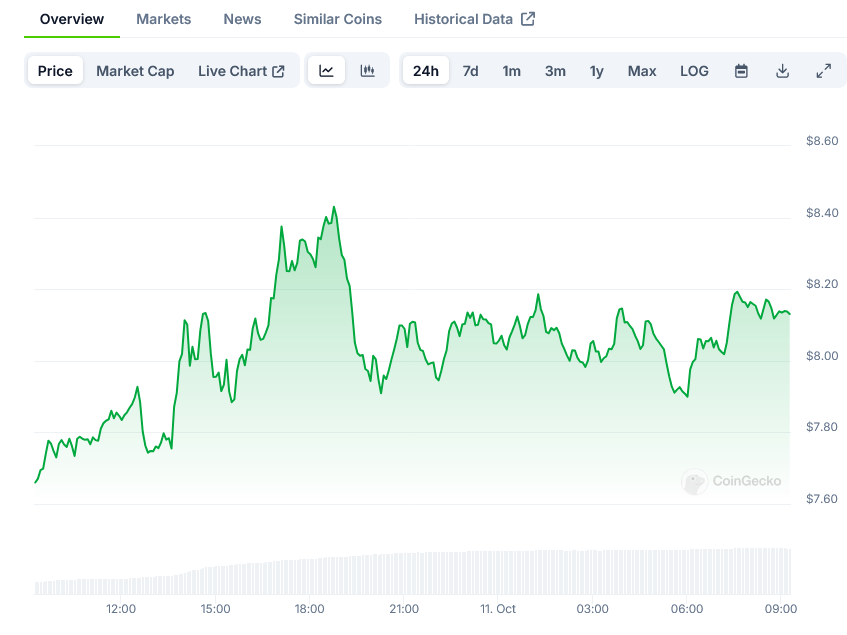Select the 24h time range

tap(426, 71)
